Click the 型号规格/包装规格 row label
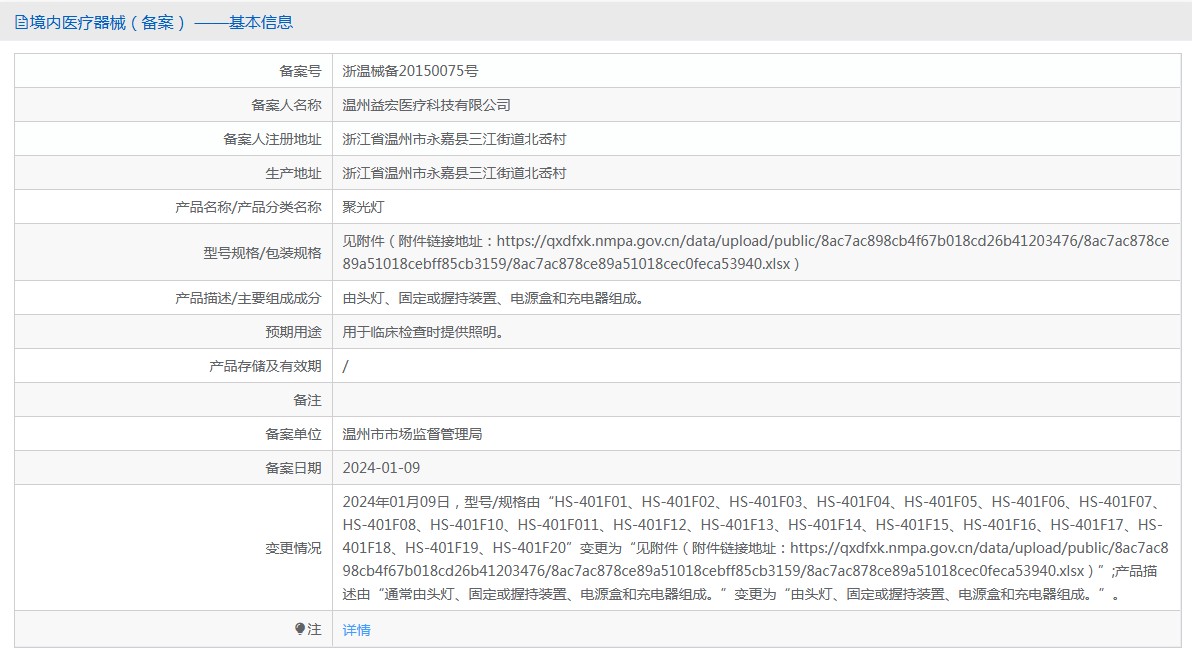 [262, 253]
